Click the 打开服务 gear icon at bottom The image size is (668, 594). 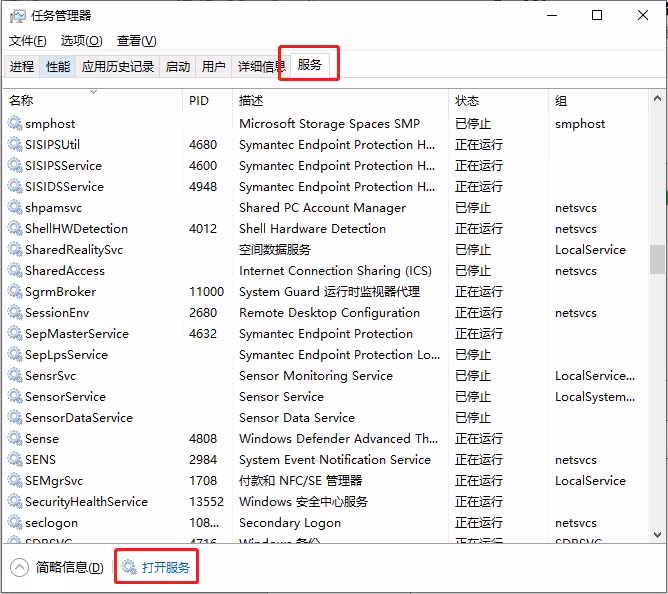(x=128, y=568)
